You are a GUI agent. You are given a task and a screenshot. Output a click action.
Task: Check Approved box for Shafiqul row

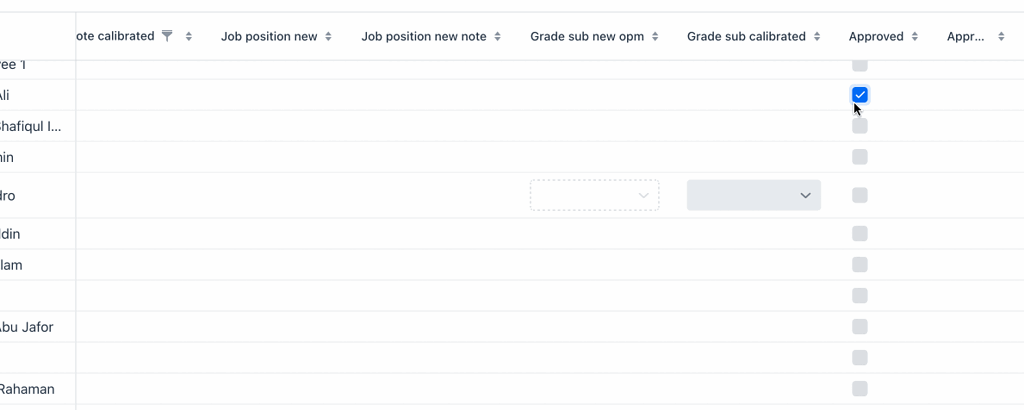click(x=860, y=126)
